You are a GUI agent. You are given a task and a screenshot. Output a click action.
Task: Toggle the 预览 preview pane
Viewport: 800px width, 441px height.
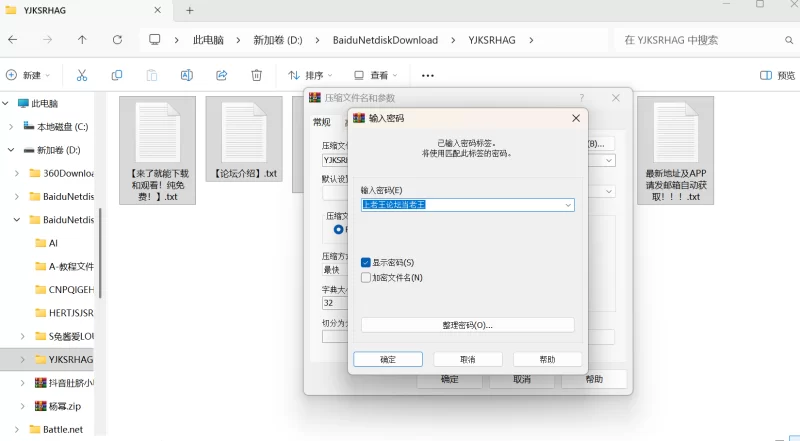coord(777,76)
